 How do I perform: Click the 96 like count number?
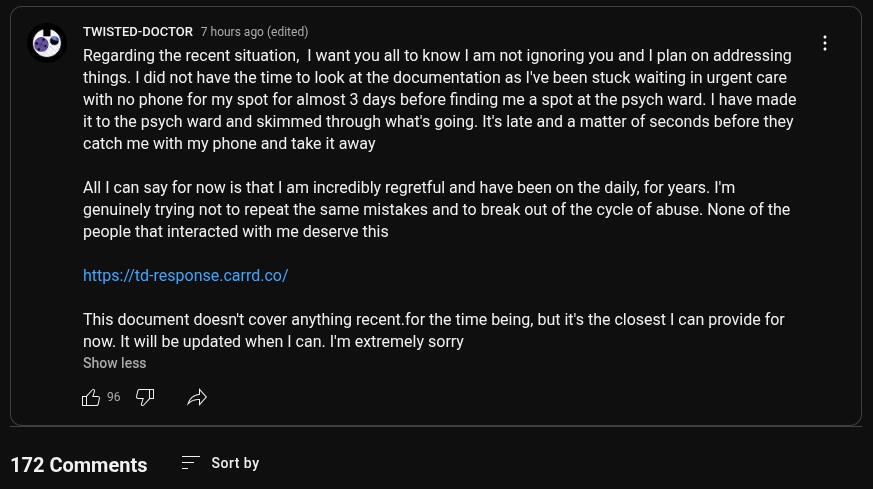[114, 398]
